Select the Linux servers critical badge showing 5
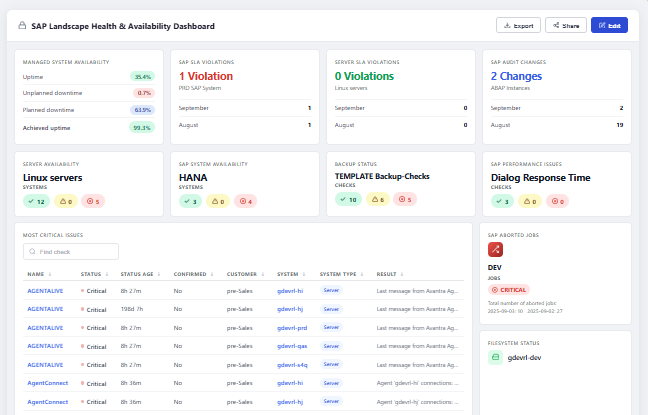648x415 pixels. tap(93, 201)
